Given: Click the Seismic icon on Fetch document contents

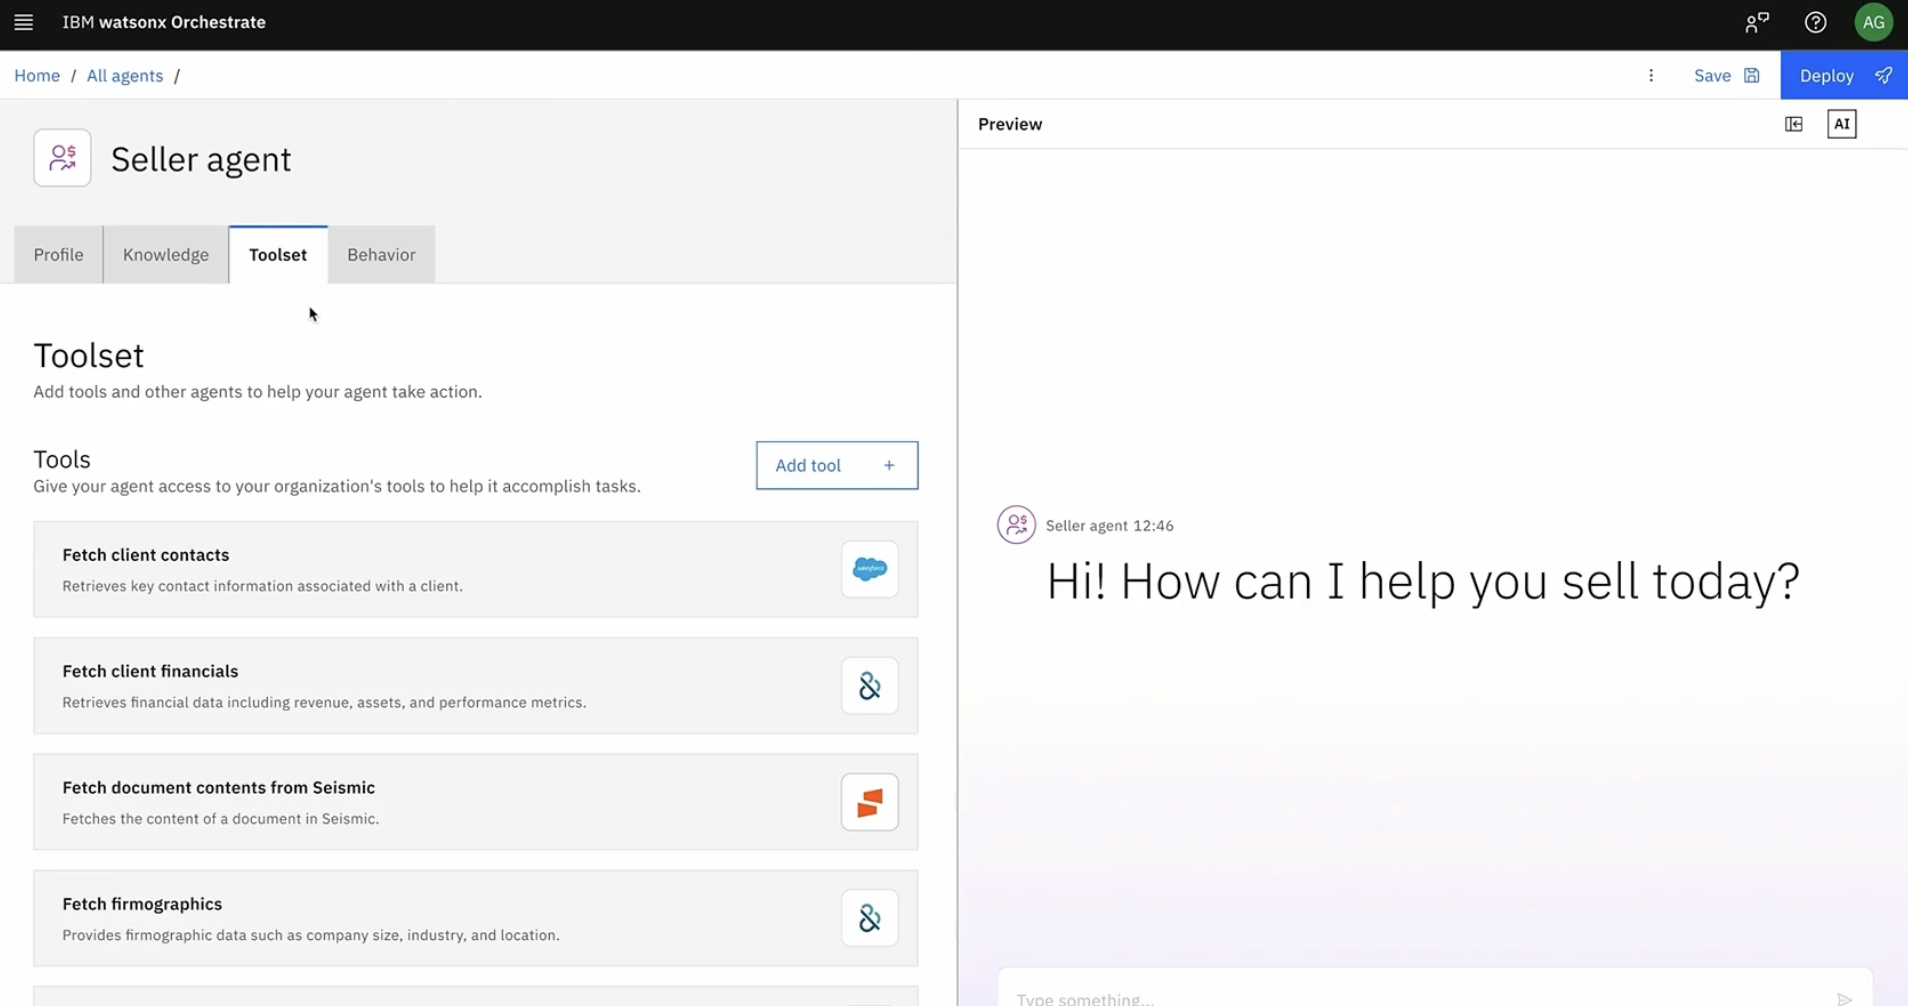Looking at the screenshot, I should pyautogui.click(x=869, y=802).
